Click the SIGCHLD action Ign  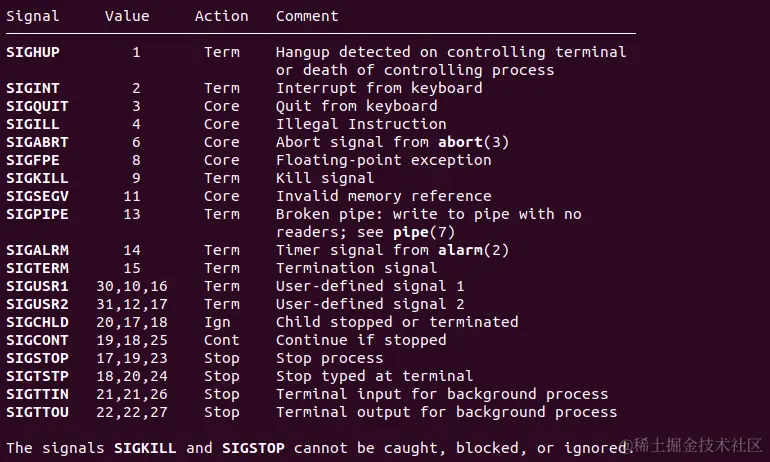click(217, 322)
